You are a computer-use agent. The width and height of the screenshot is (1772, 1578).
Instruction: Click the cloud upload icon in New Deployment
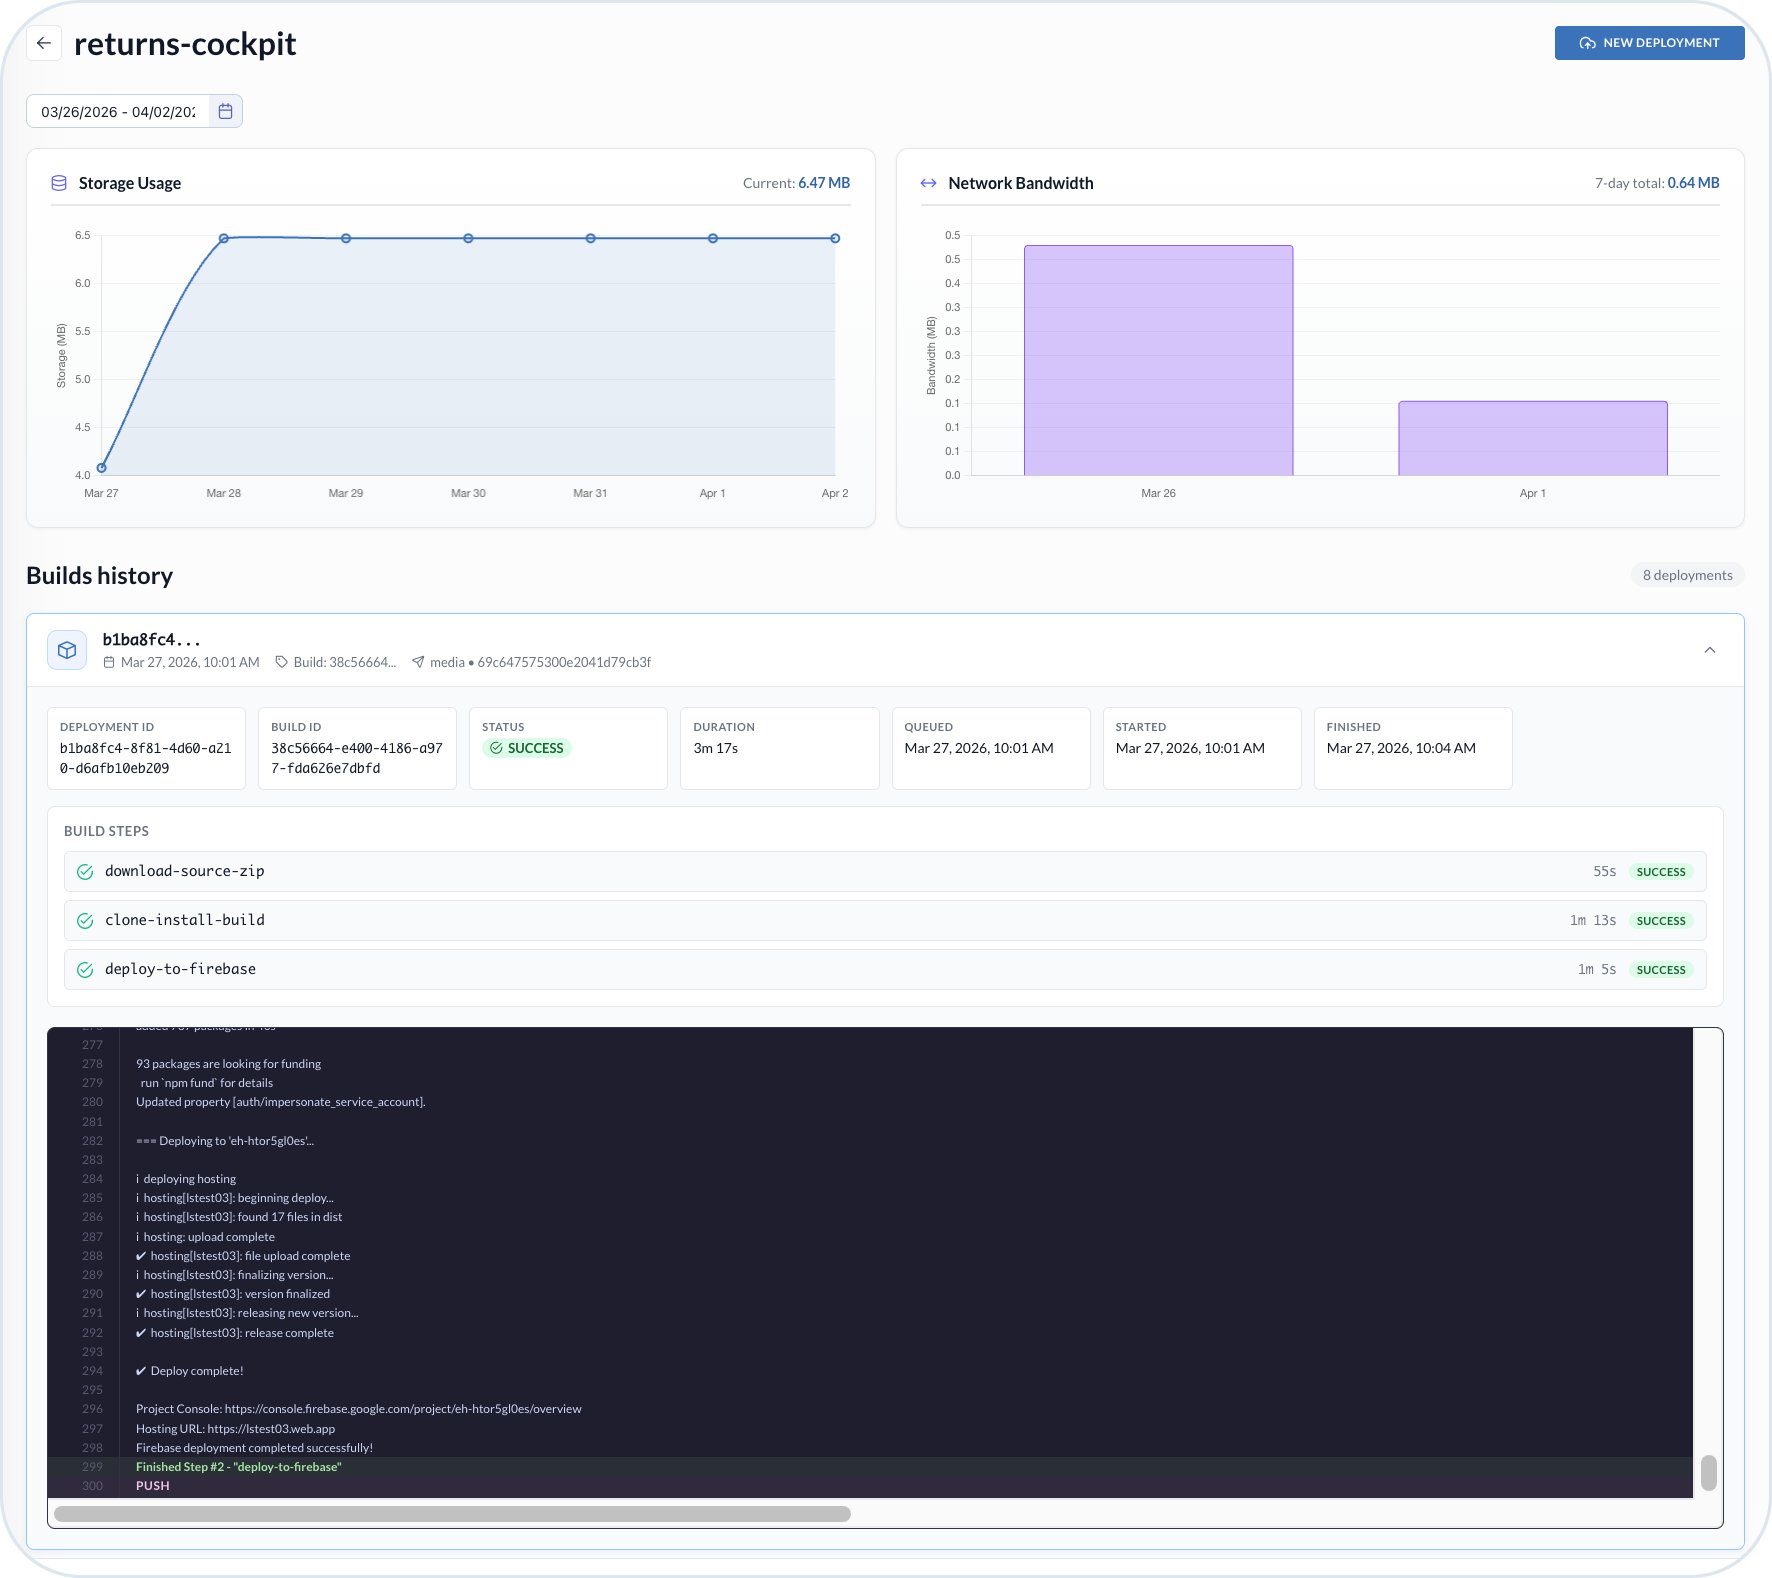[x=1587, y=43]
